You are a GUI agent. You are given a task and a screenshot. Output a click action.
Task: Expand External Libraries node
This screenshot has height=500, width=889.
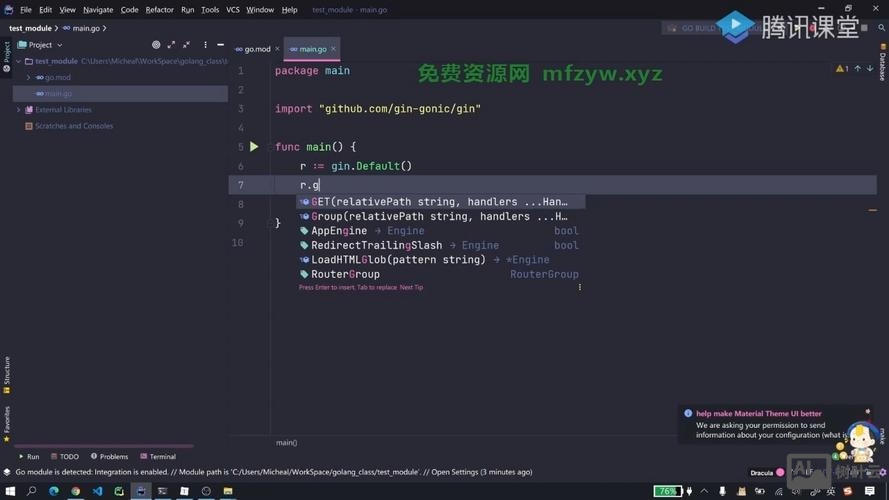tap(19, 109)
